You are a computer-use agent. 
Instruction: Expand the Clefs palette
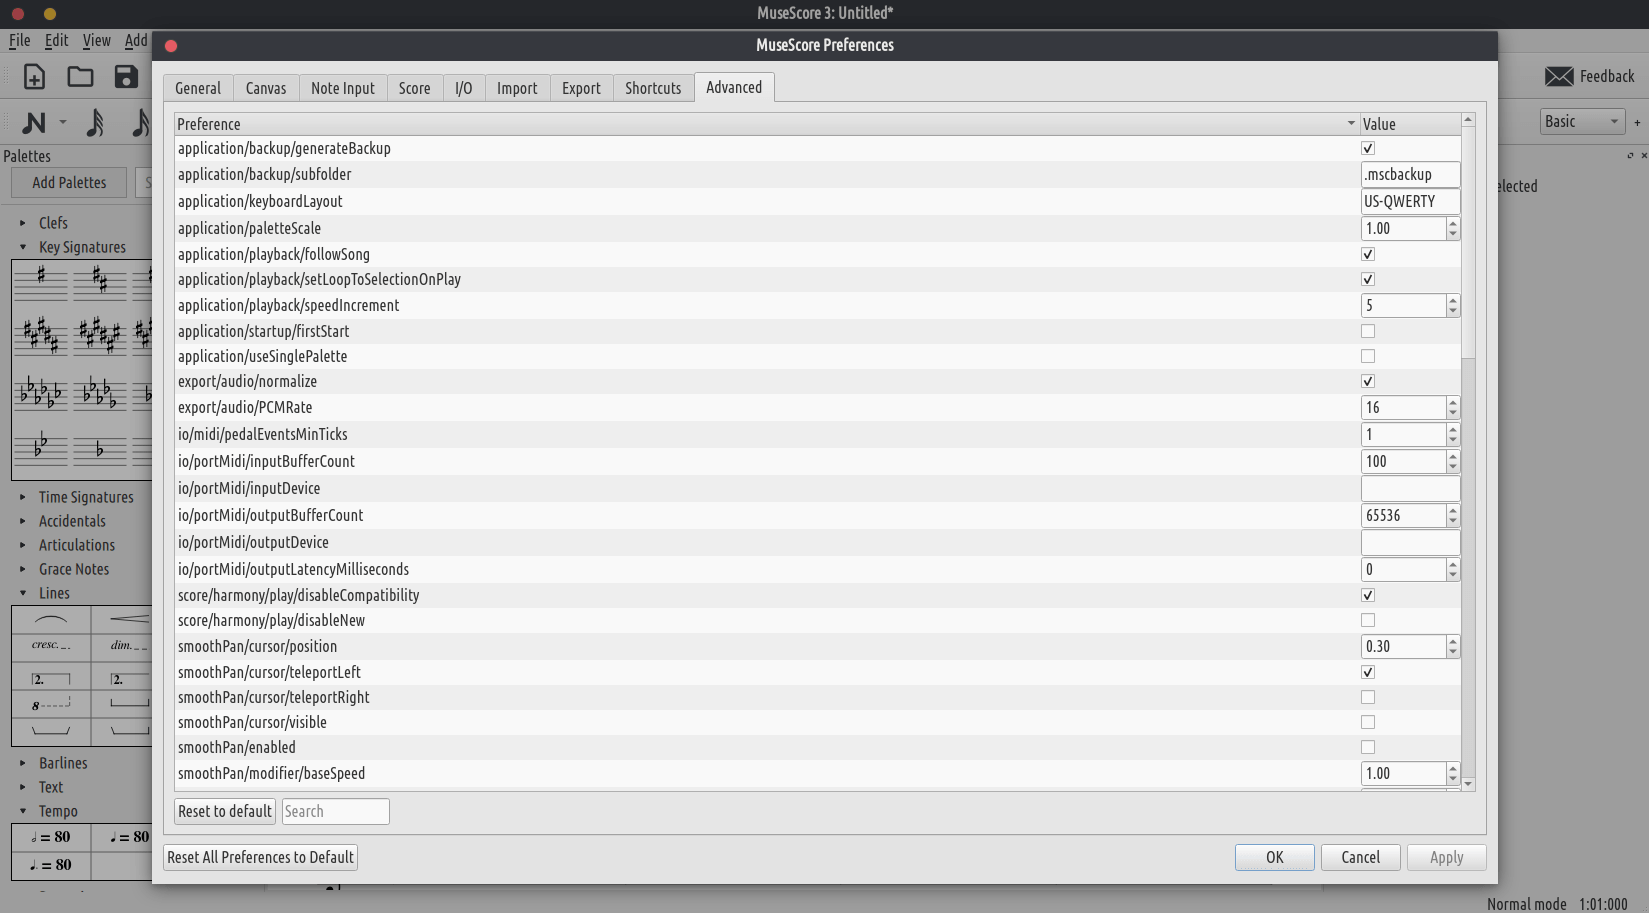tap(23, 223)
